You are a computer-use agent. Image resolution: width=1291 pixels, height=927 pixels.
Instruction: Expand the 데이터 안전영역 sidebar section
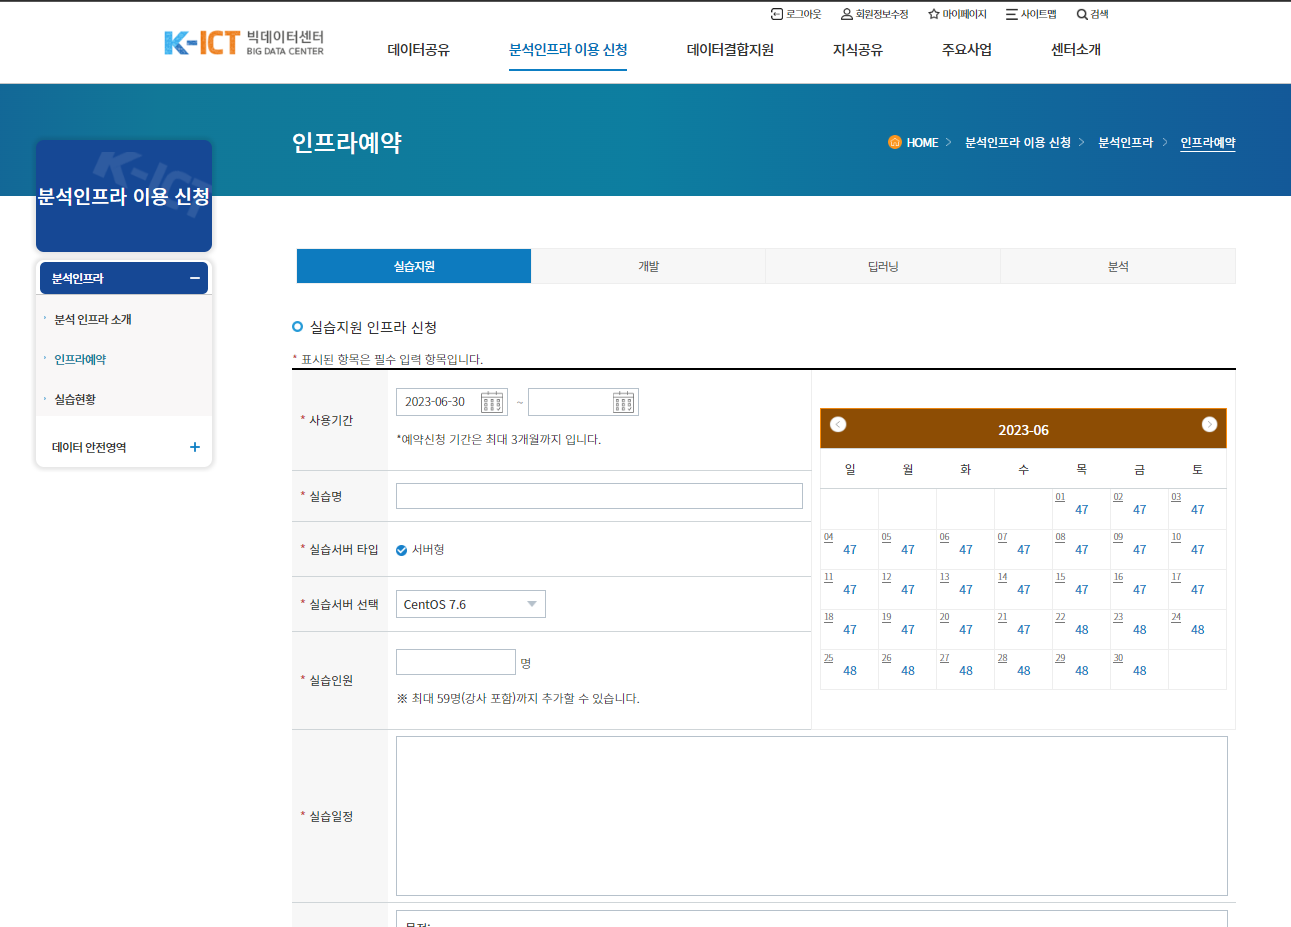[195, 447]
